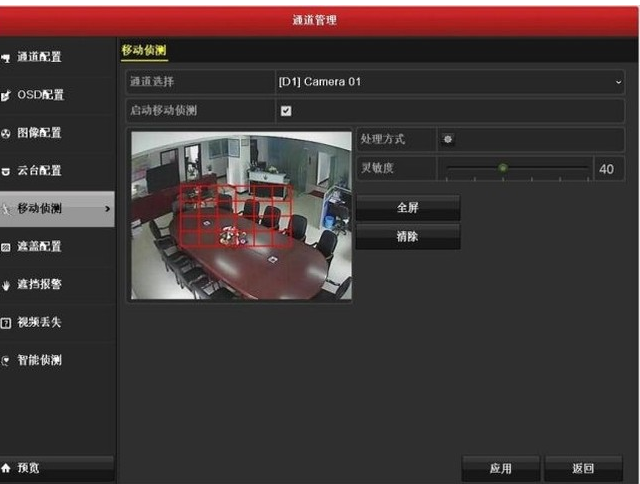Click the 通道配置 camera icon in sidebar
The height and width of the screenshot is (484, 640).
tap(7, 58)
